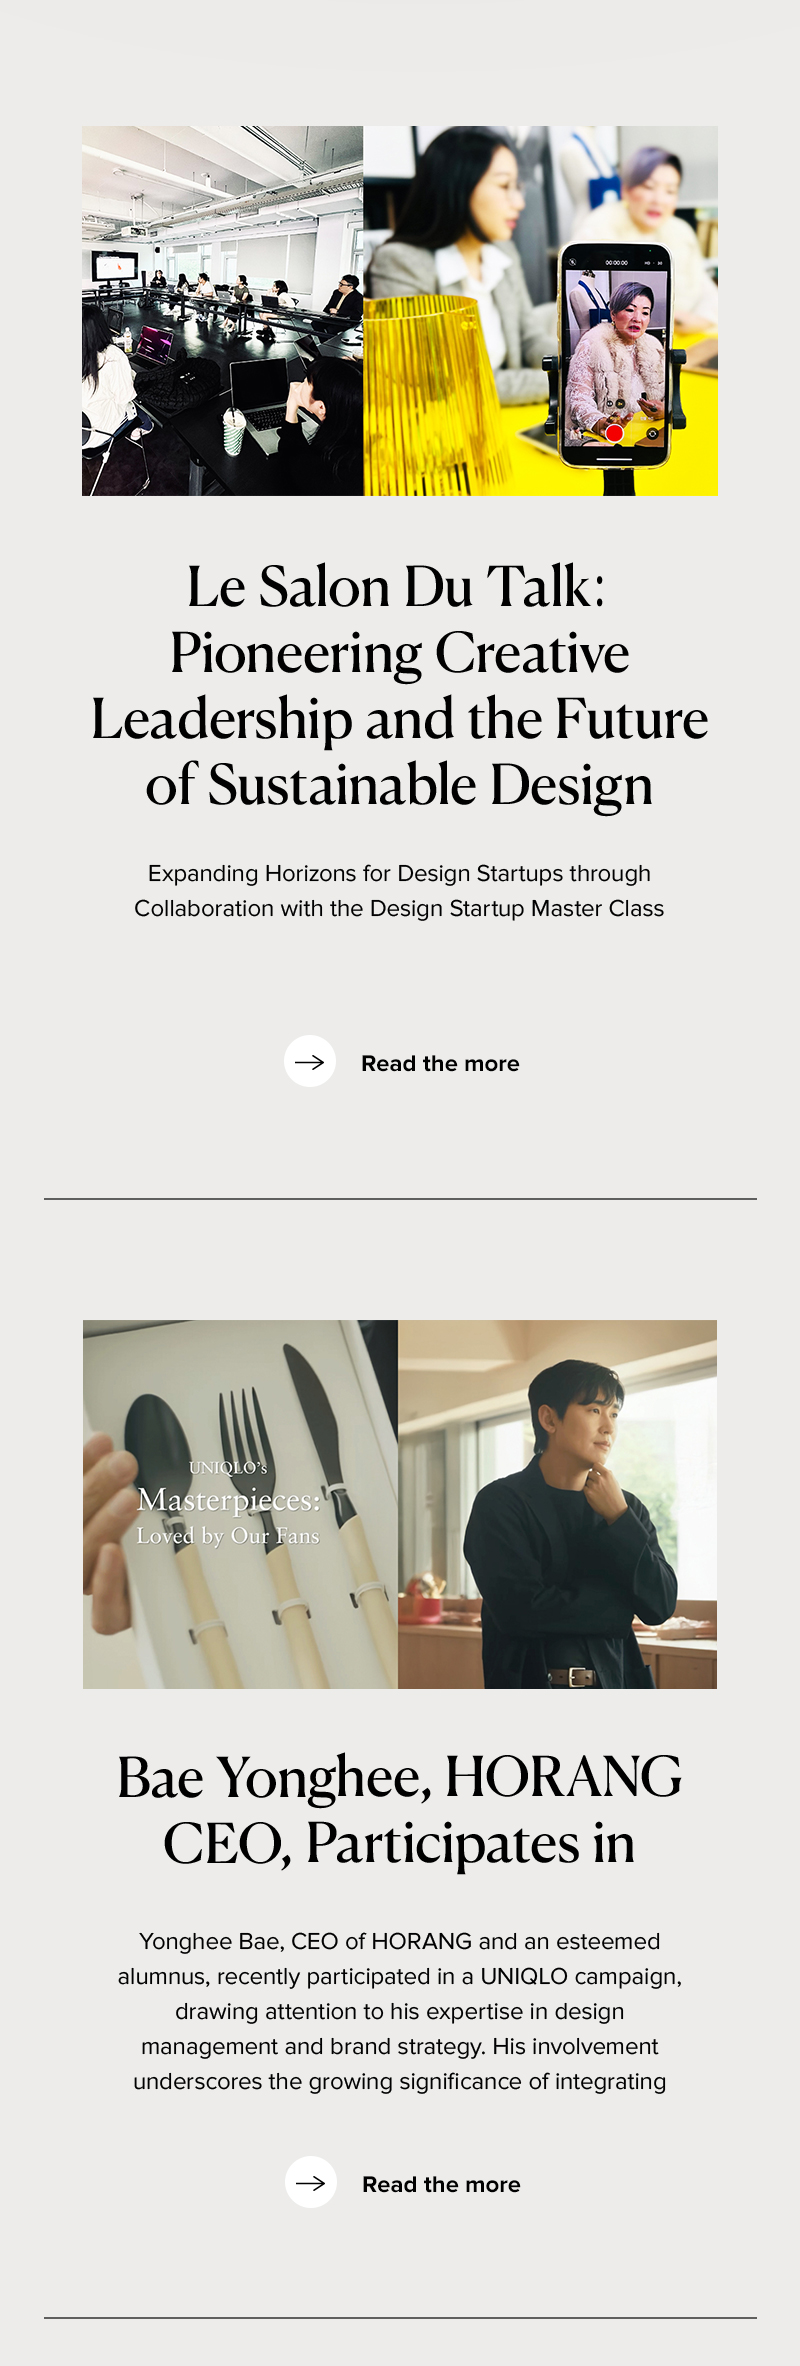Click the Bae Yonghee, HORANG CEO headline
The height and width of the screenshot is (2366, 800).
[400, 1809]
